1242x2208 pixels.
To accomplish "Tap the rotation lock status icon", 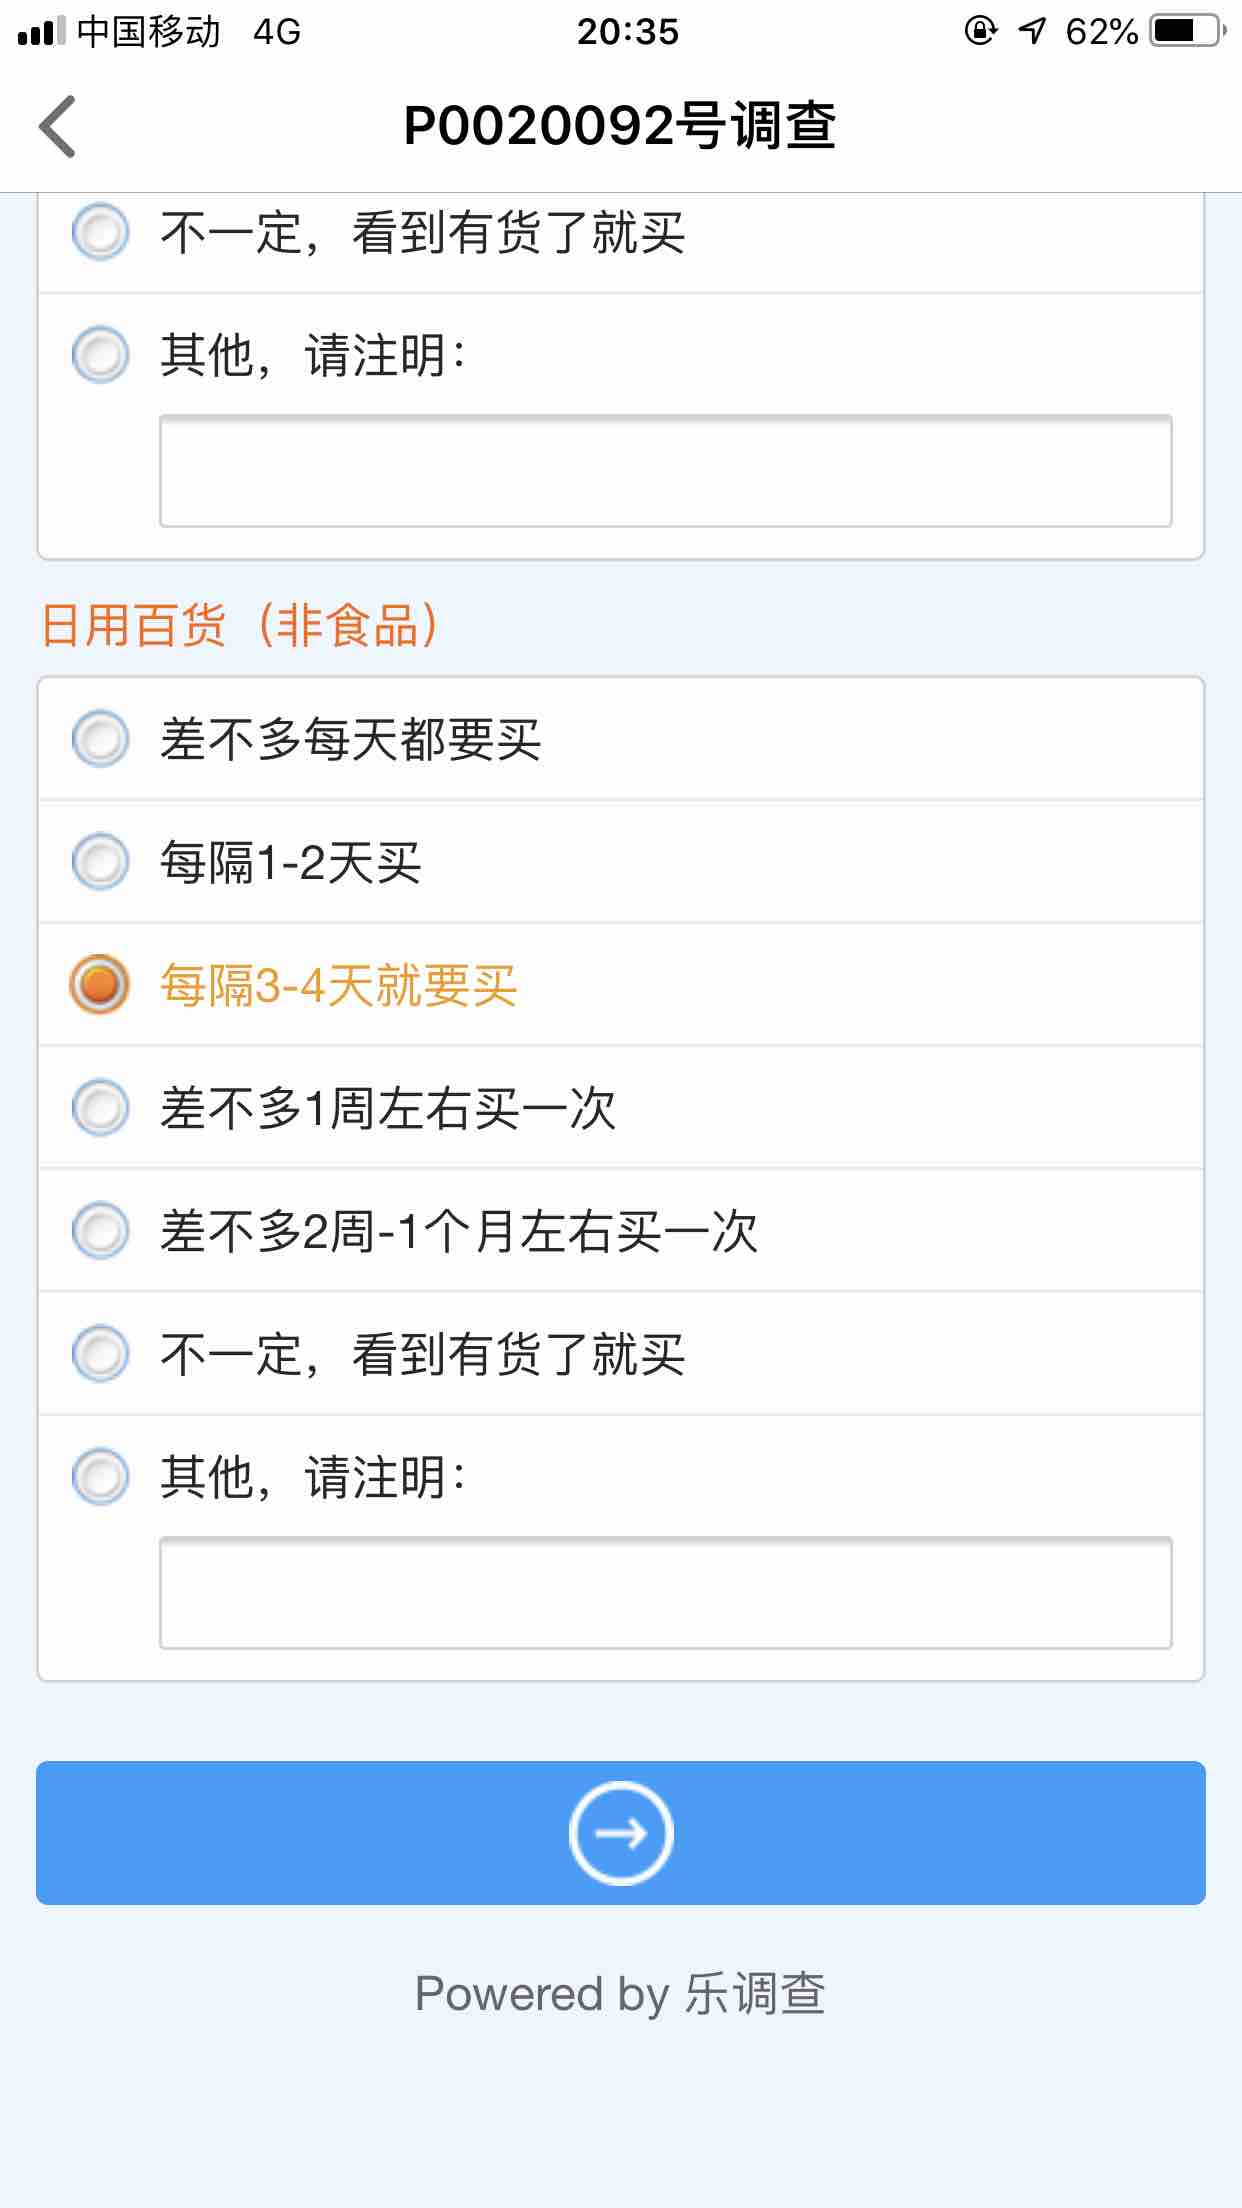I will pos(980,32).
